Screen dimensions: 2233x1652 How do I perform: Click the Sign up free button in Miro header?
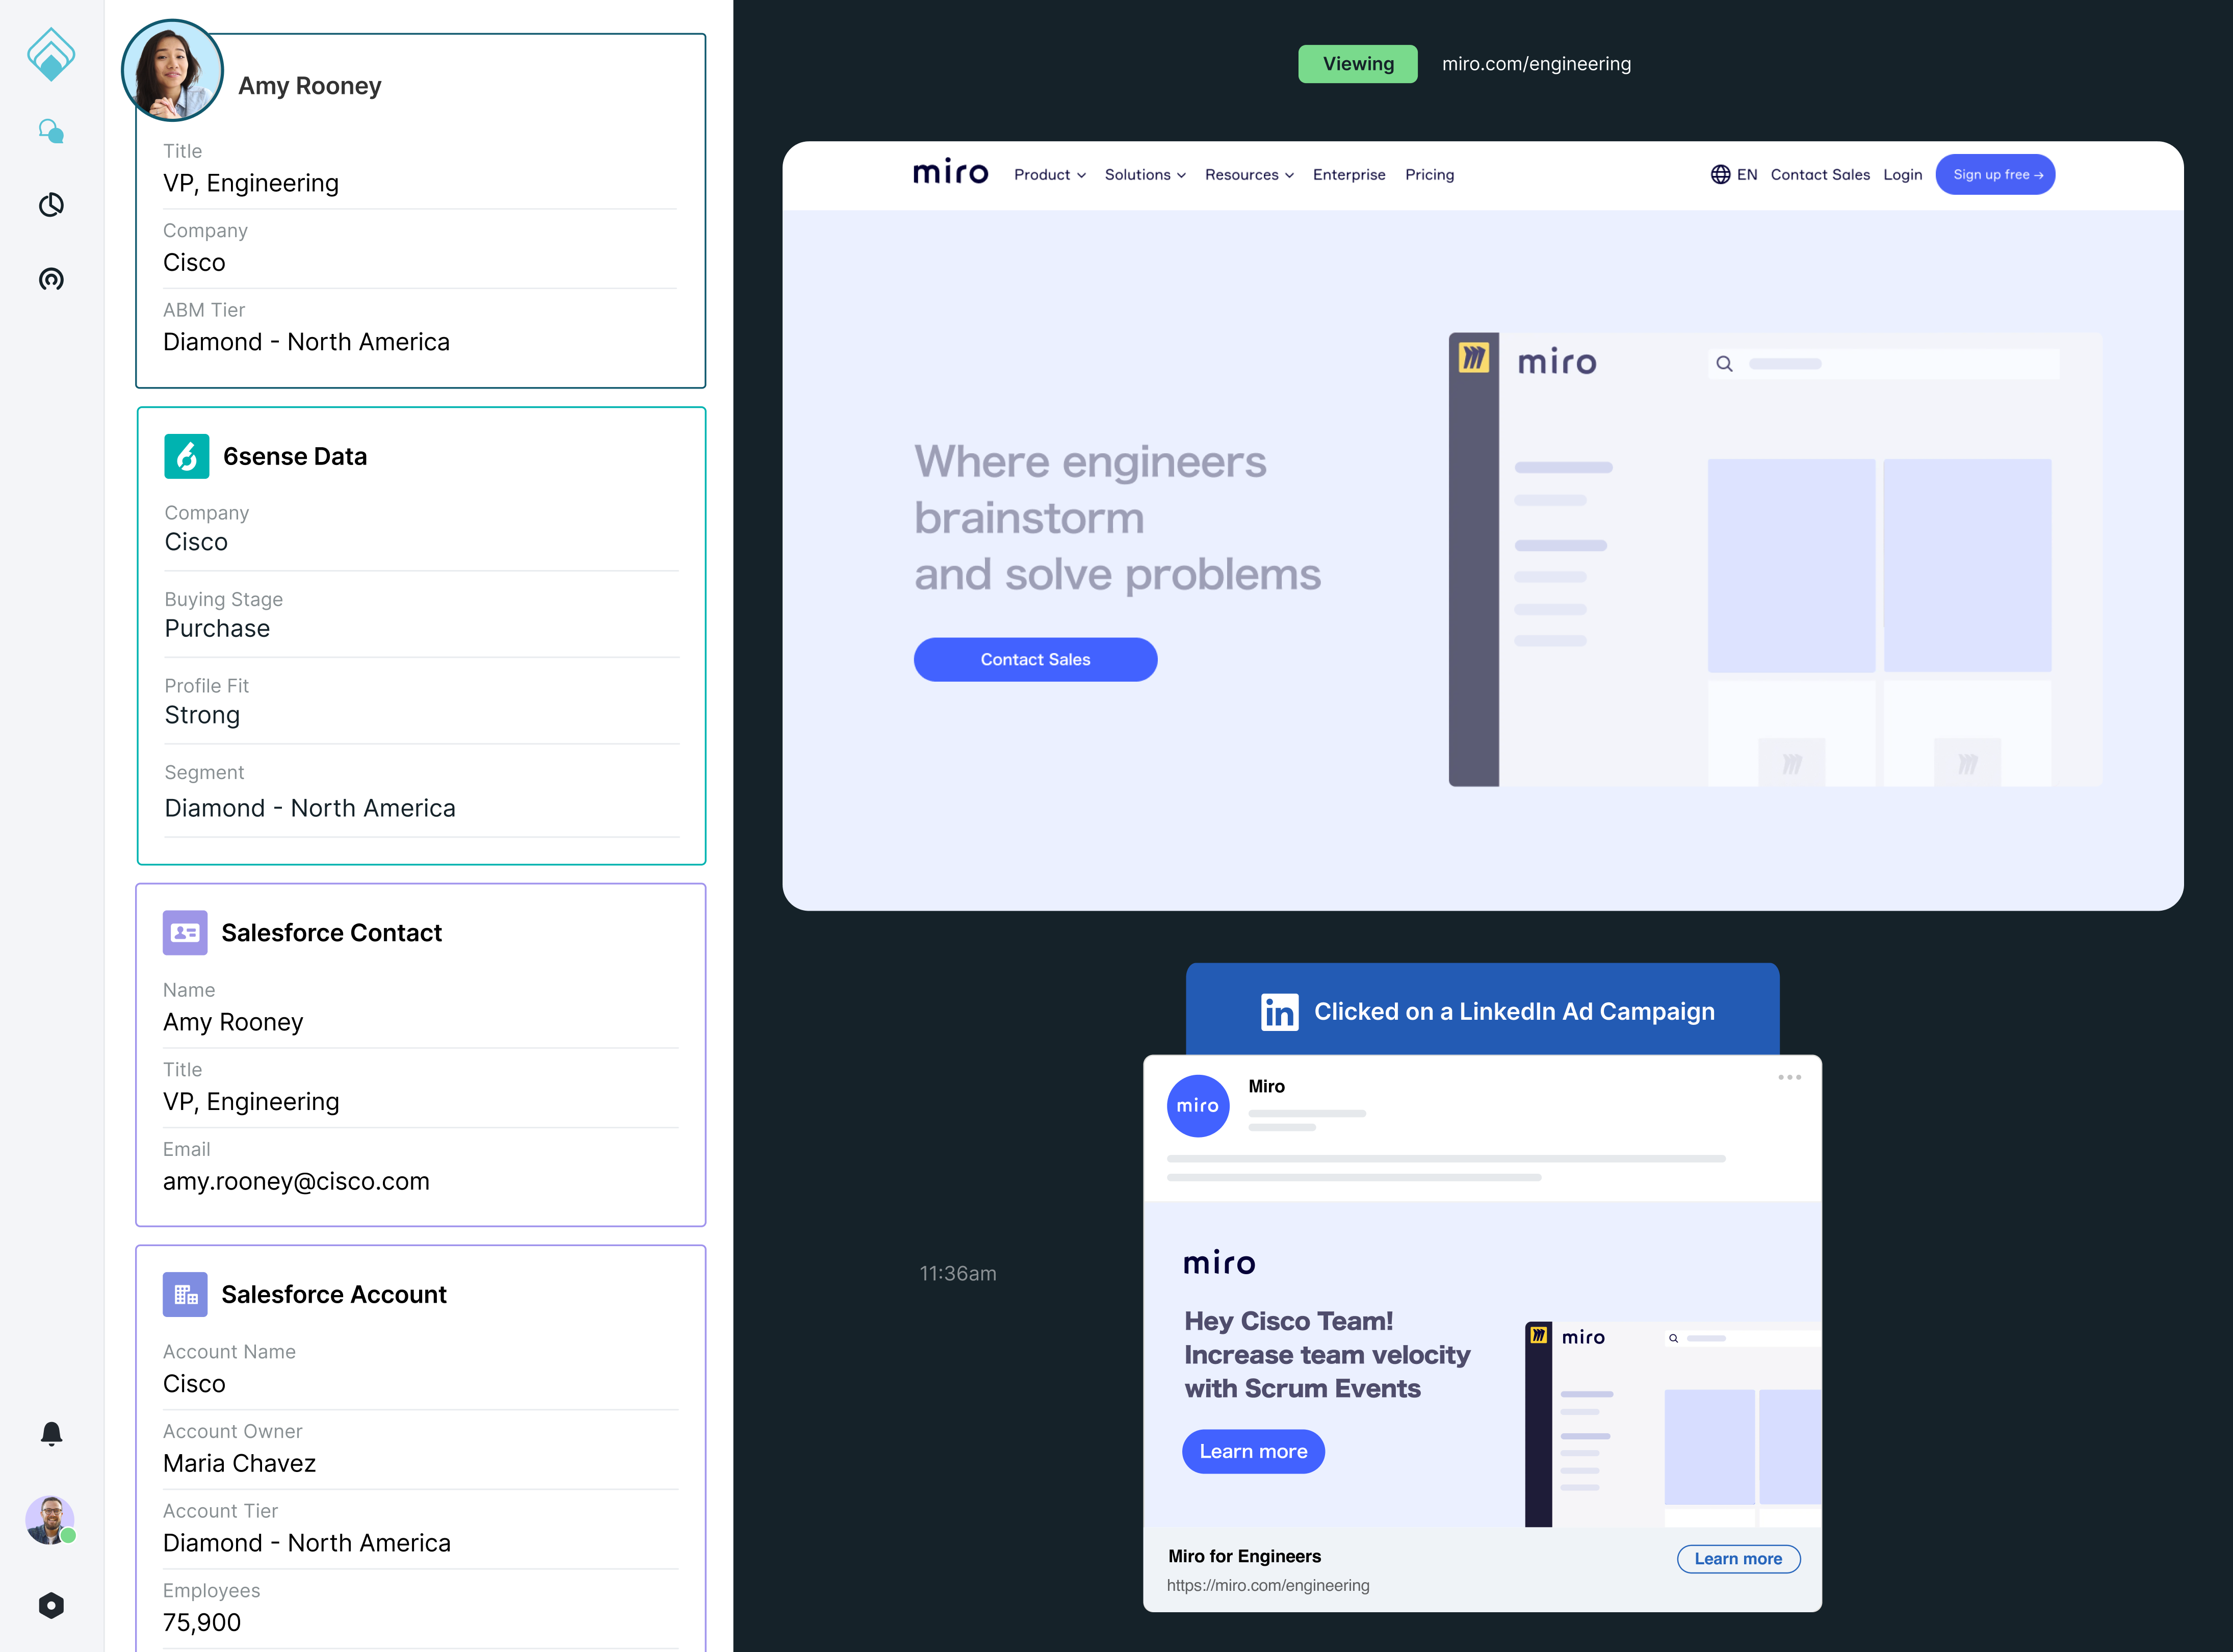(x=1995, y=173)
